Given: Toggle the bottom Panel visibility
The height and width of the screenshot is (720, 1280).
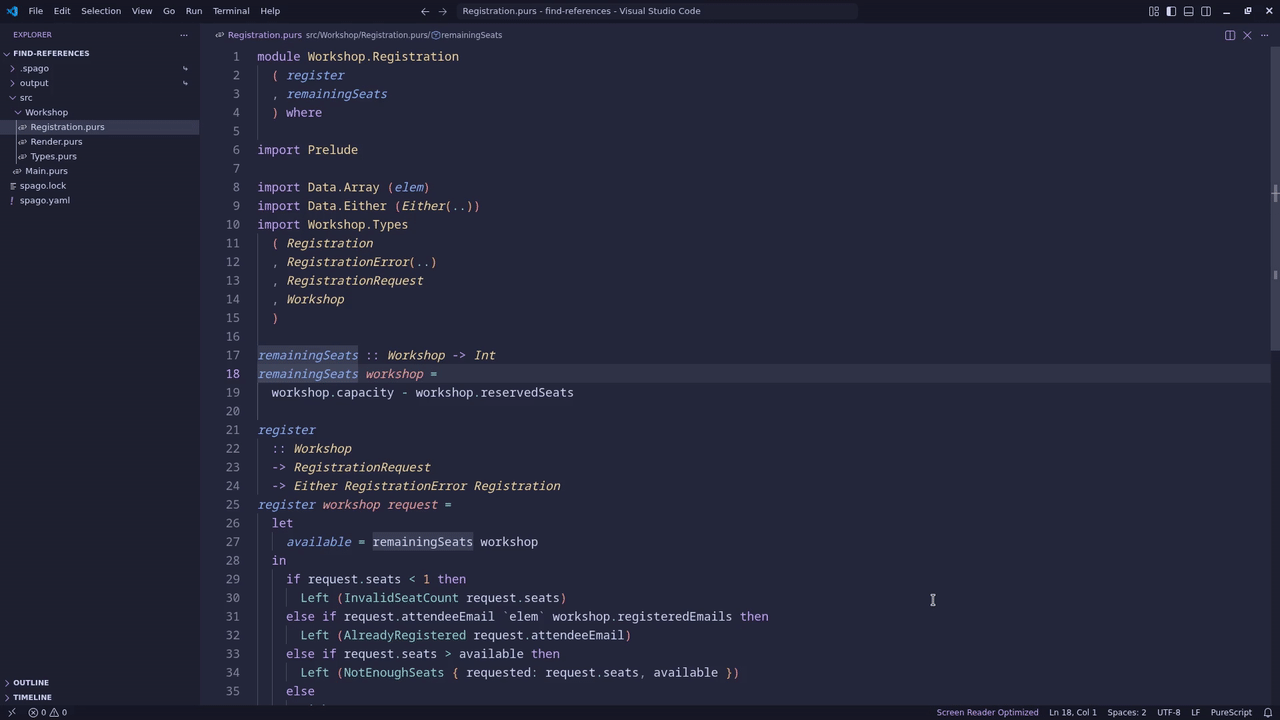Looking at the screenshot, I should [x=1188, y=11].
